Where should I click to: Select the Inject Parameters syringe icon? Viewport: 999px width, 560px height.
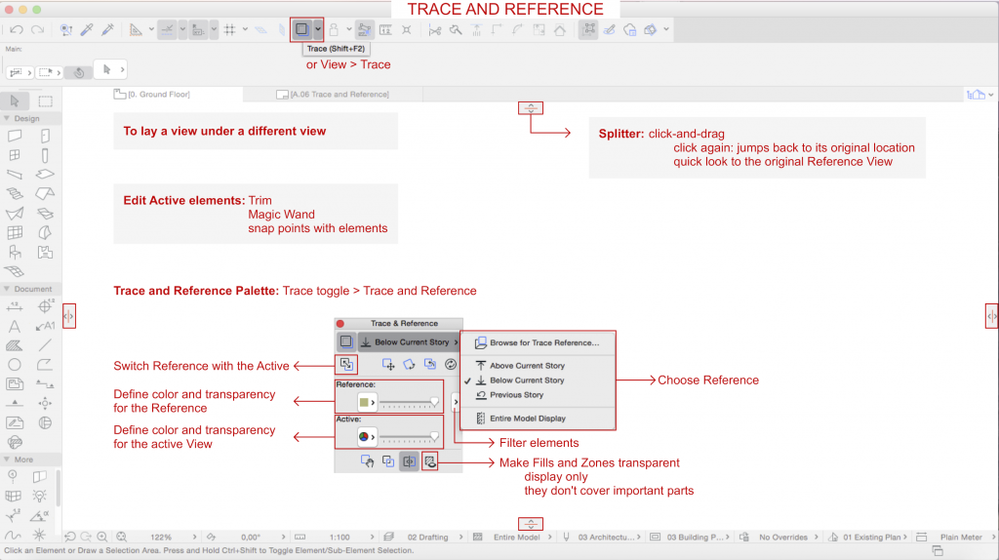pos(108,29)
